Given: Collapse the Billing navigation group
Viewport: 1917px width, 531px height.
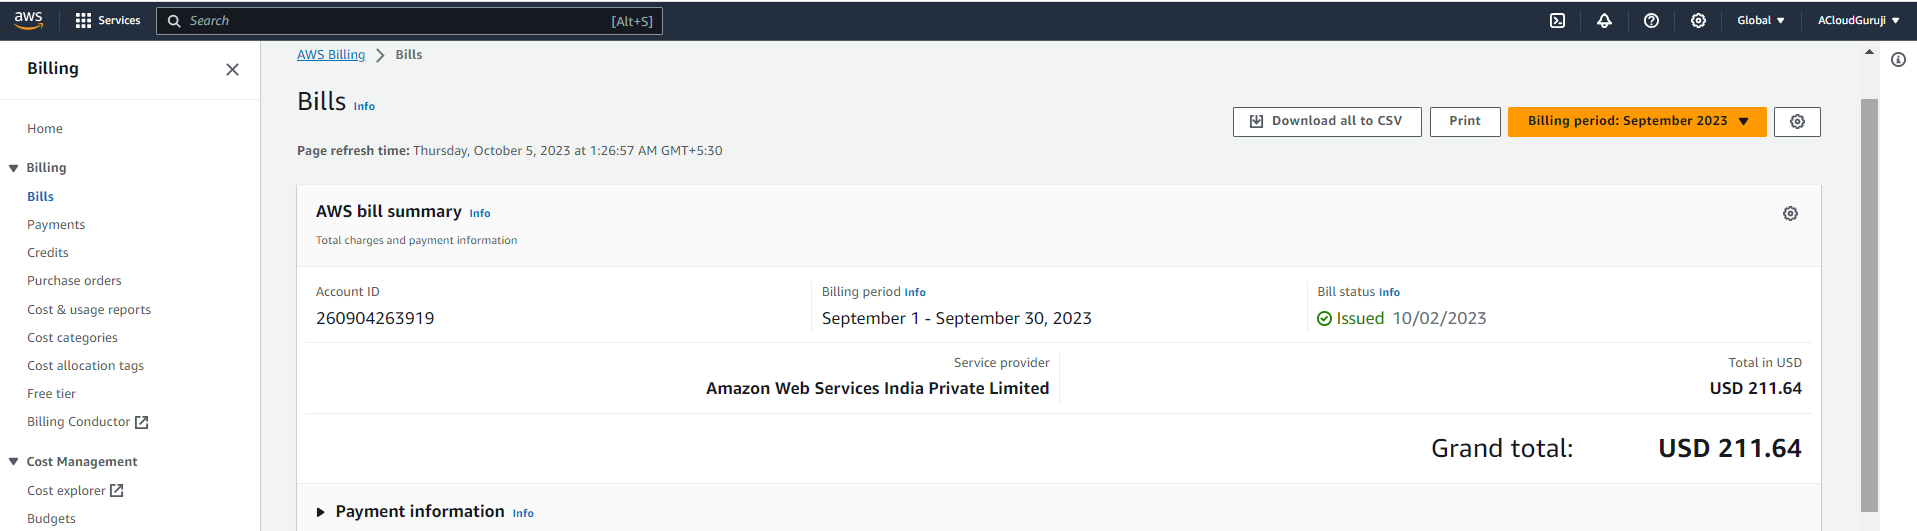Looking at the screenshot, I should [14, 168].
